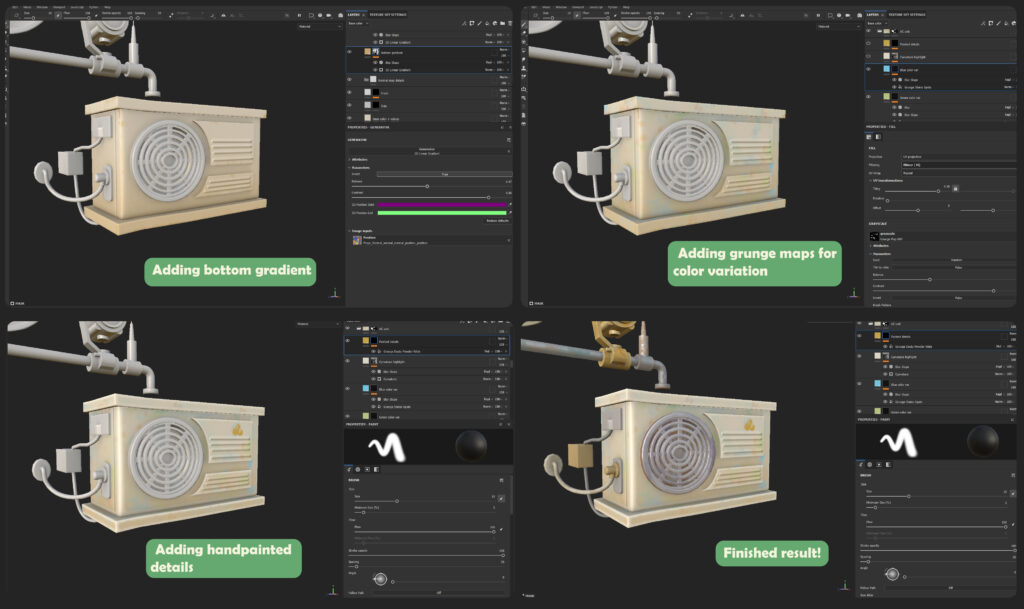
Task: Open the Texture Set Settings tab in the top-left panel
Action: click(389, 15)
